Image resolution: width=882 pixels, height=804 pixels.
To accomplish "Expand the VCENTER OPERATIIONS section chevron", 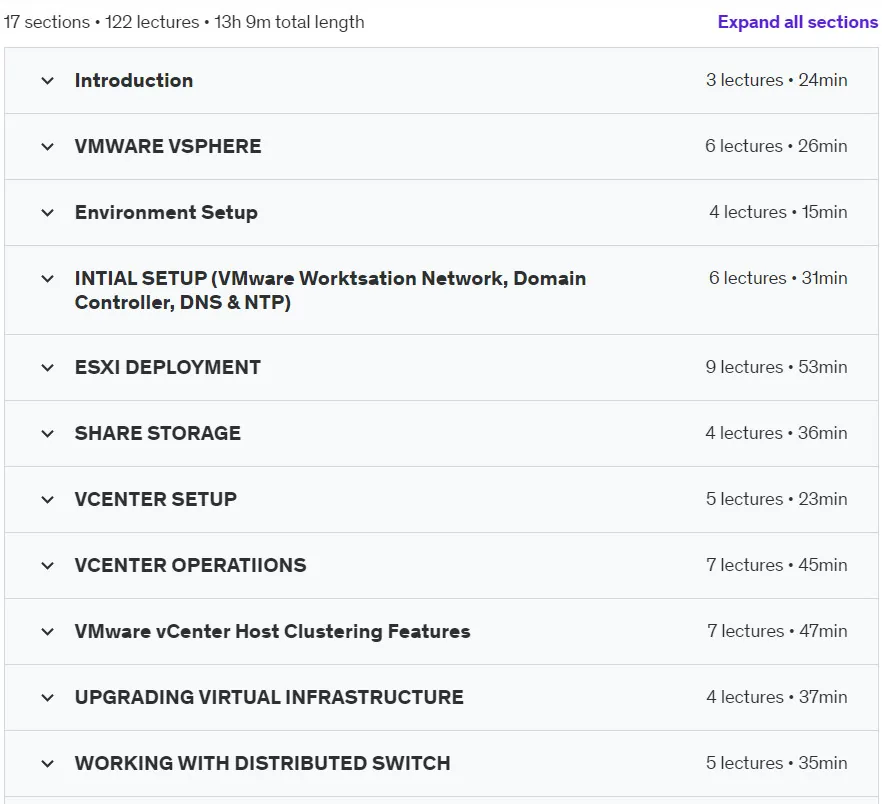I will [48, 565].
